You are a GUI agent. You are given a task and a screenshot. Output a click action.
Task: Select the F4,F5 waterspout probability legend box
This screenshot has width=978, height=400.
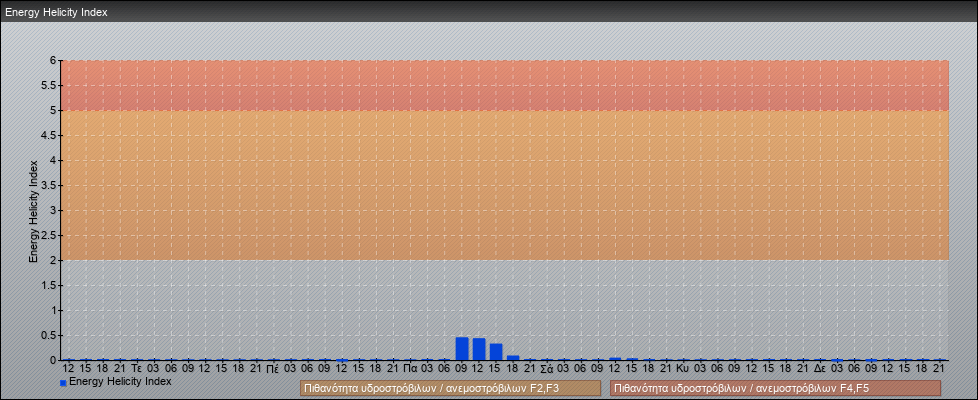775,388
